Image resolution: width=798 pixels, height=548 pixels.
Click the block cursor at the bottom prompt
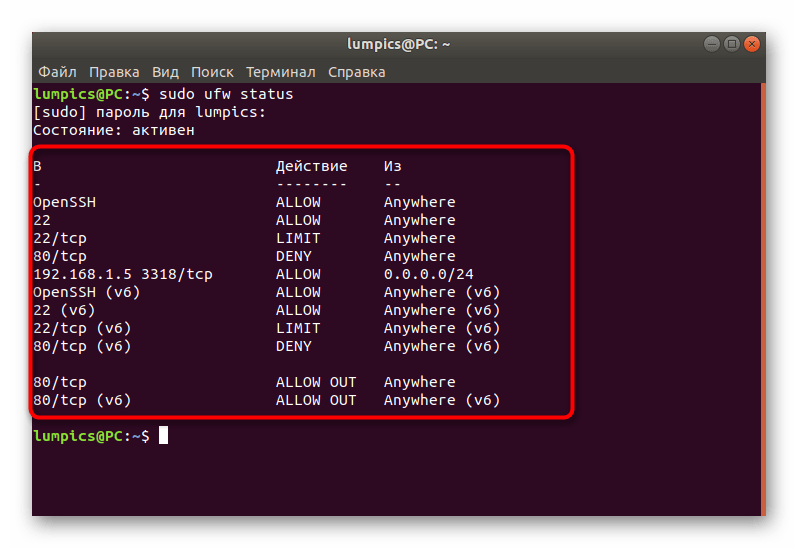click(163, 436)
